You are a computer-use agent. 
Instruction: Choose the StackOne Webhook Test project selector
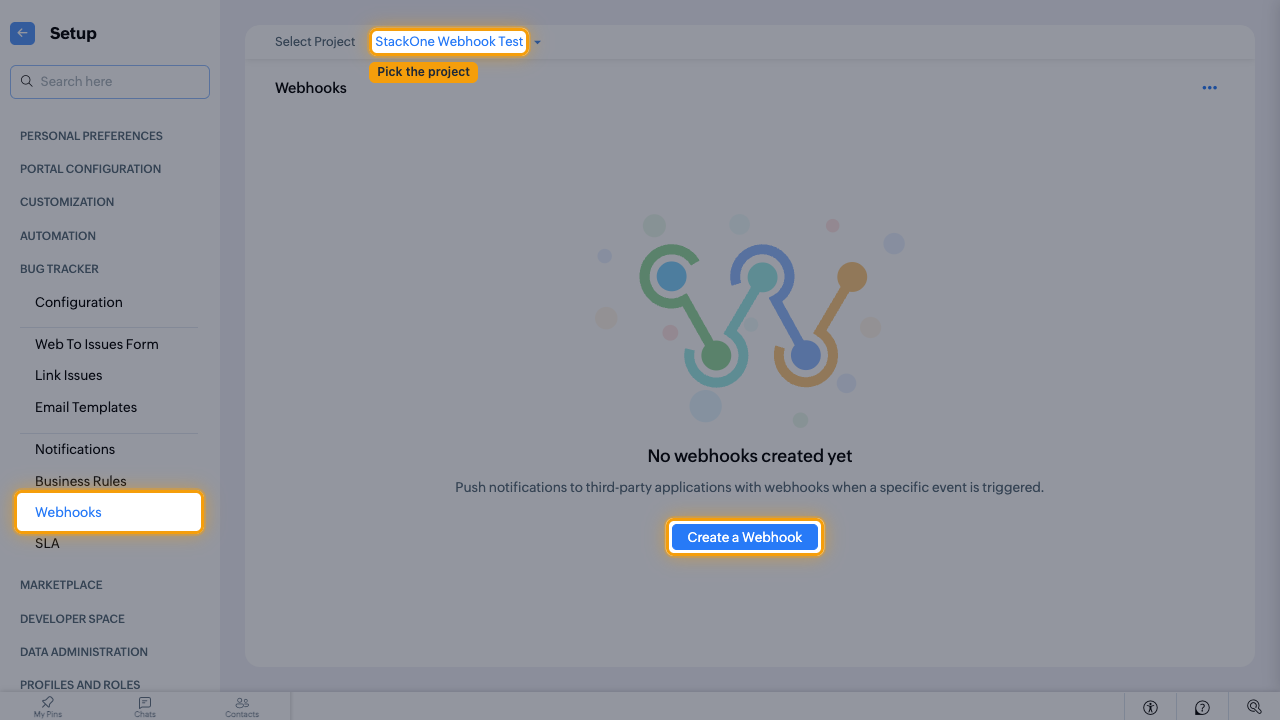(449, 42)
